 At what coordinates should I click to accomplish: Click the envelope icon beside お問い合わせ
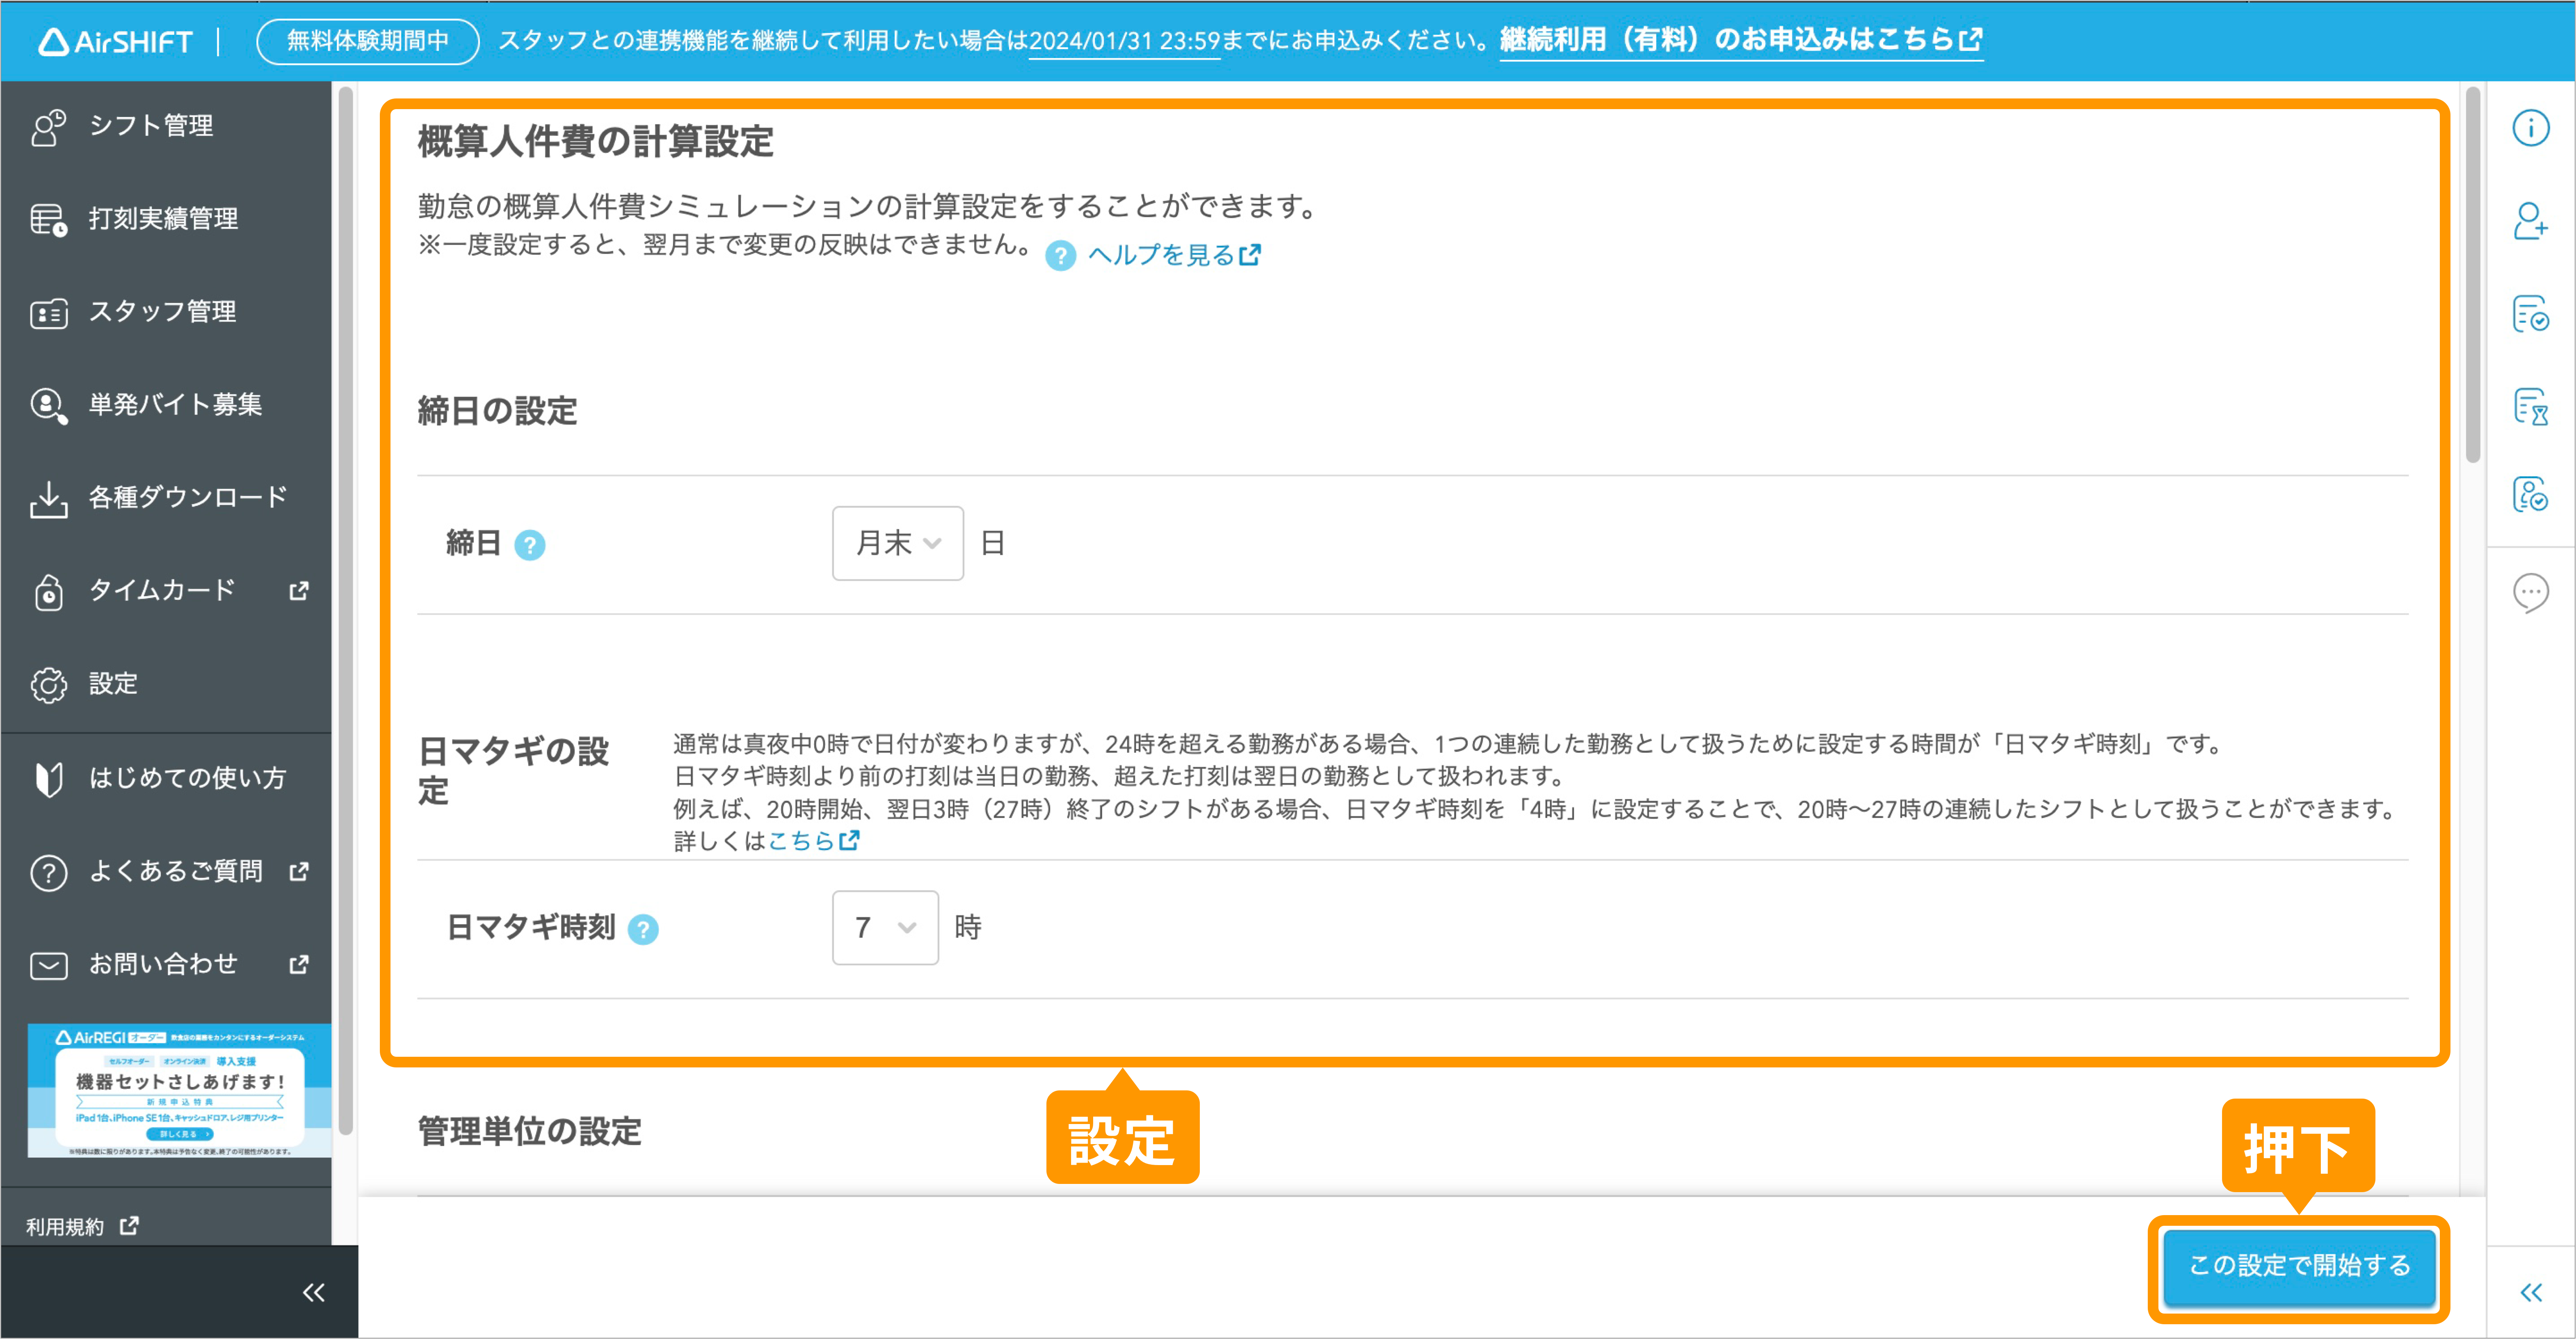tap(48, 966)
